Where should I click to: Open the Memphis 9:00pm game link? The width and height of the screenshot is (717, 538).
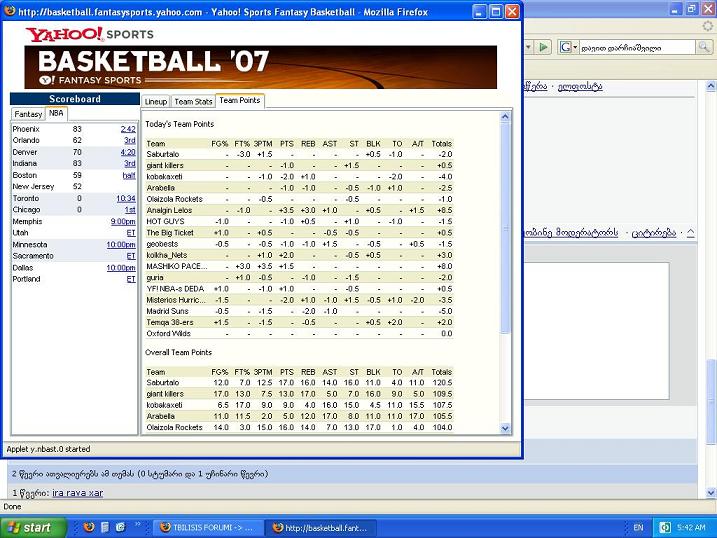click(124, 221)
